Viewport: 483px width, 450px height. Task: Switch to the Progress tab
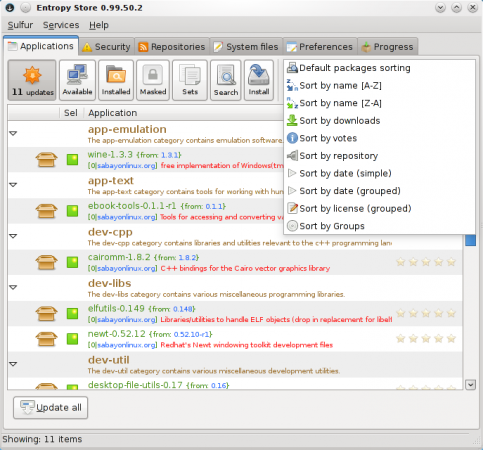[388, 47]
